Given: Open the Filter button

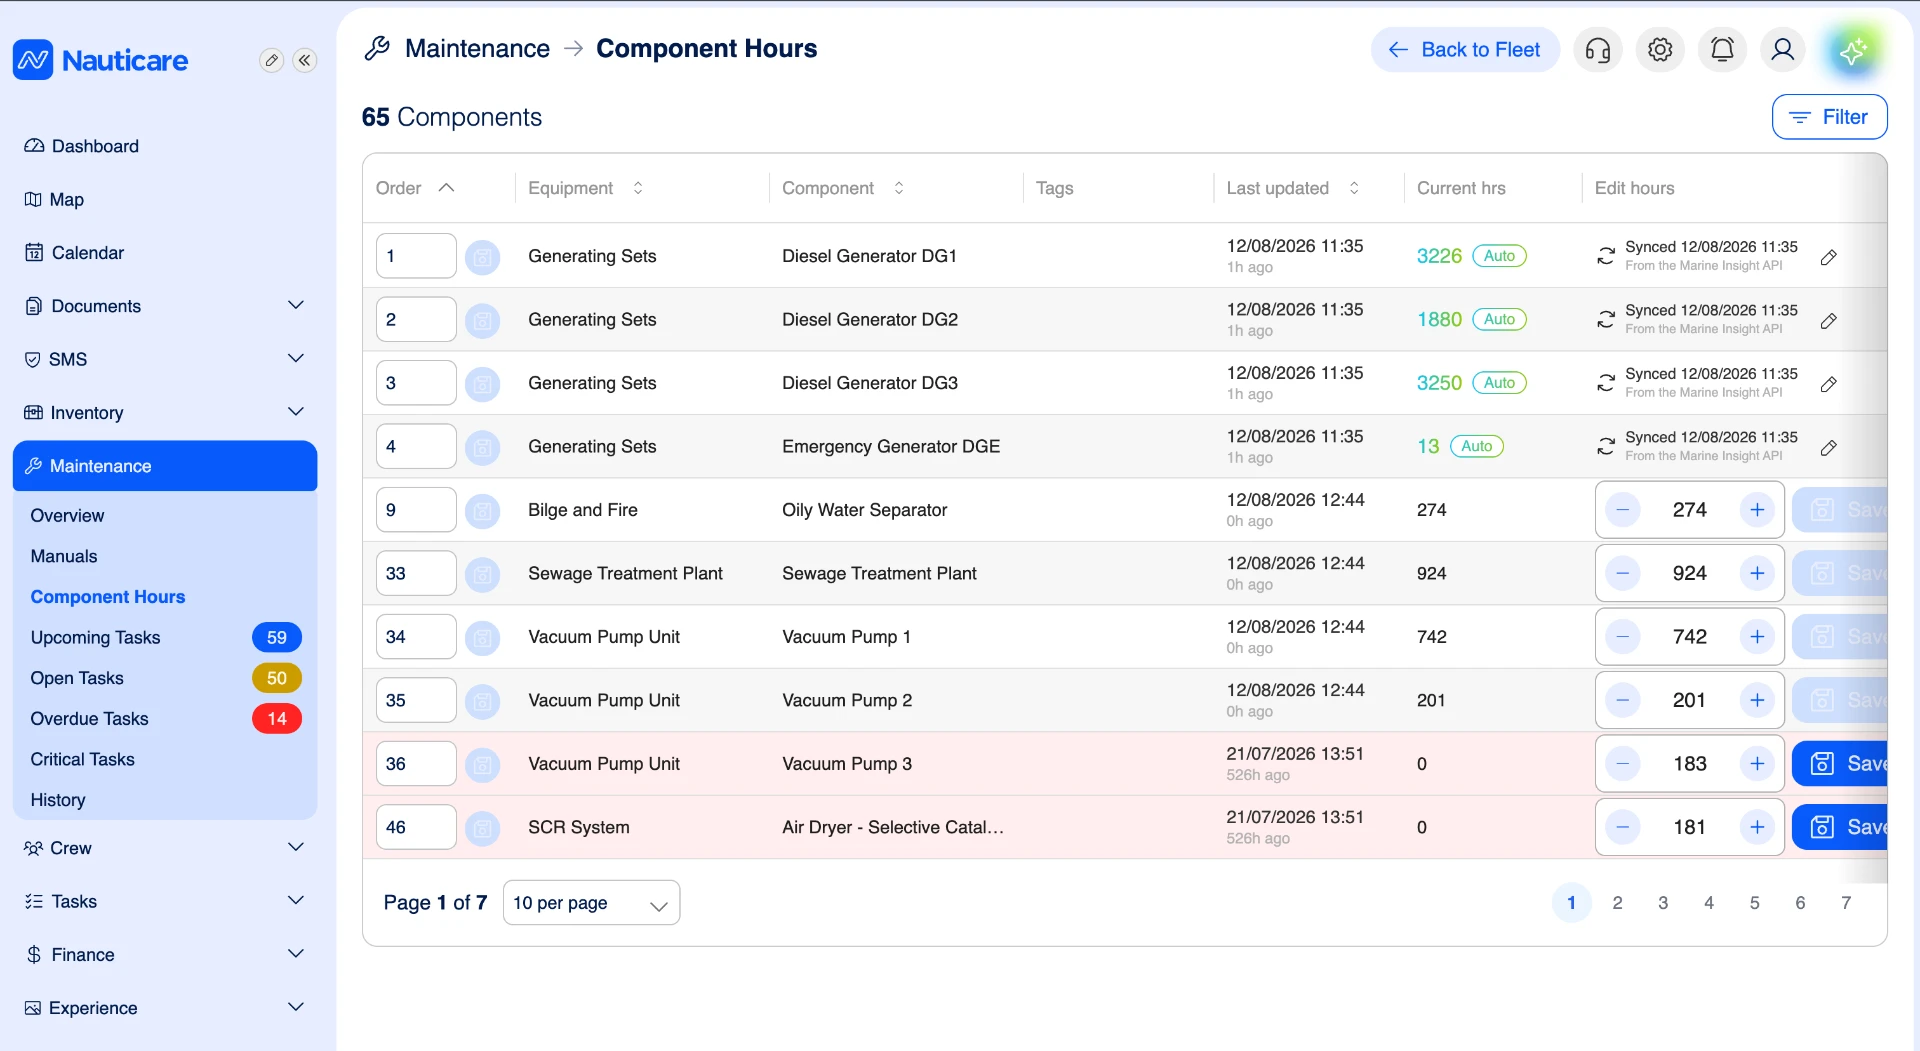Looking at the screenshot, I should 1829,117.
